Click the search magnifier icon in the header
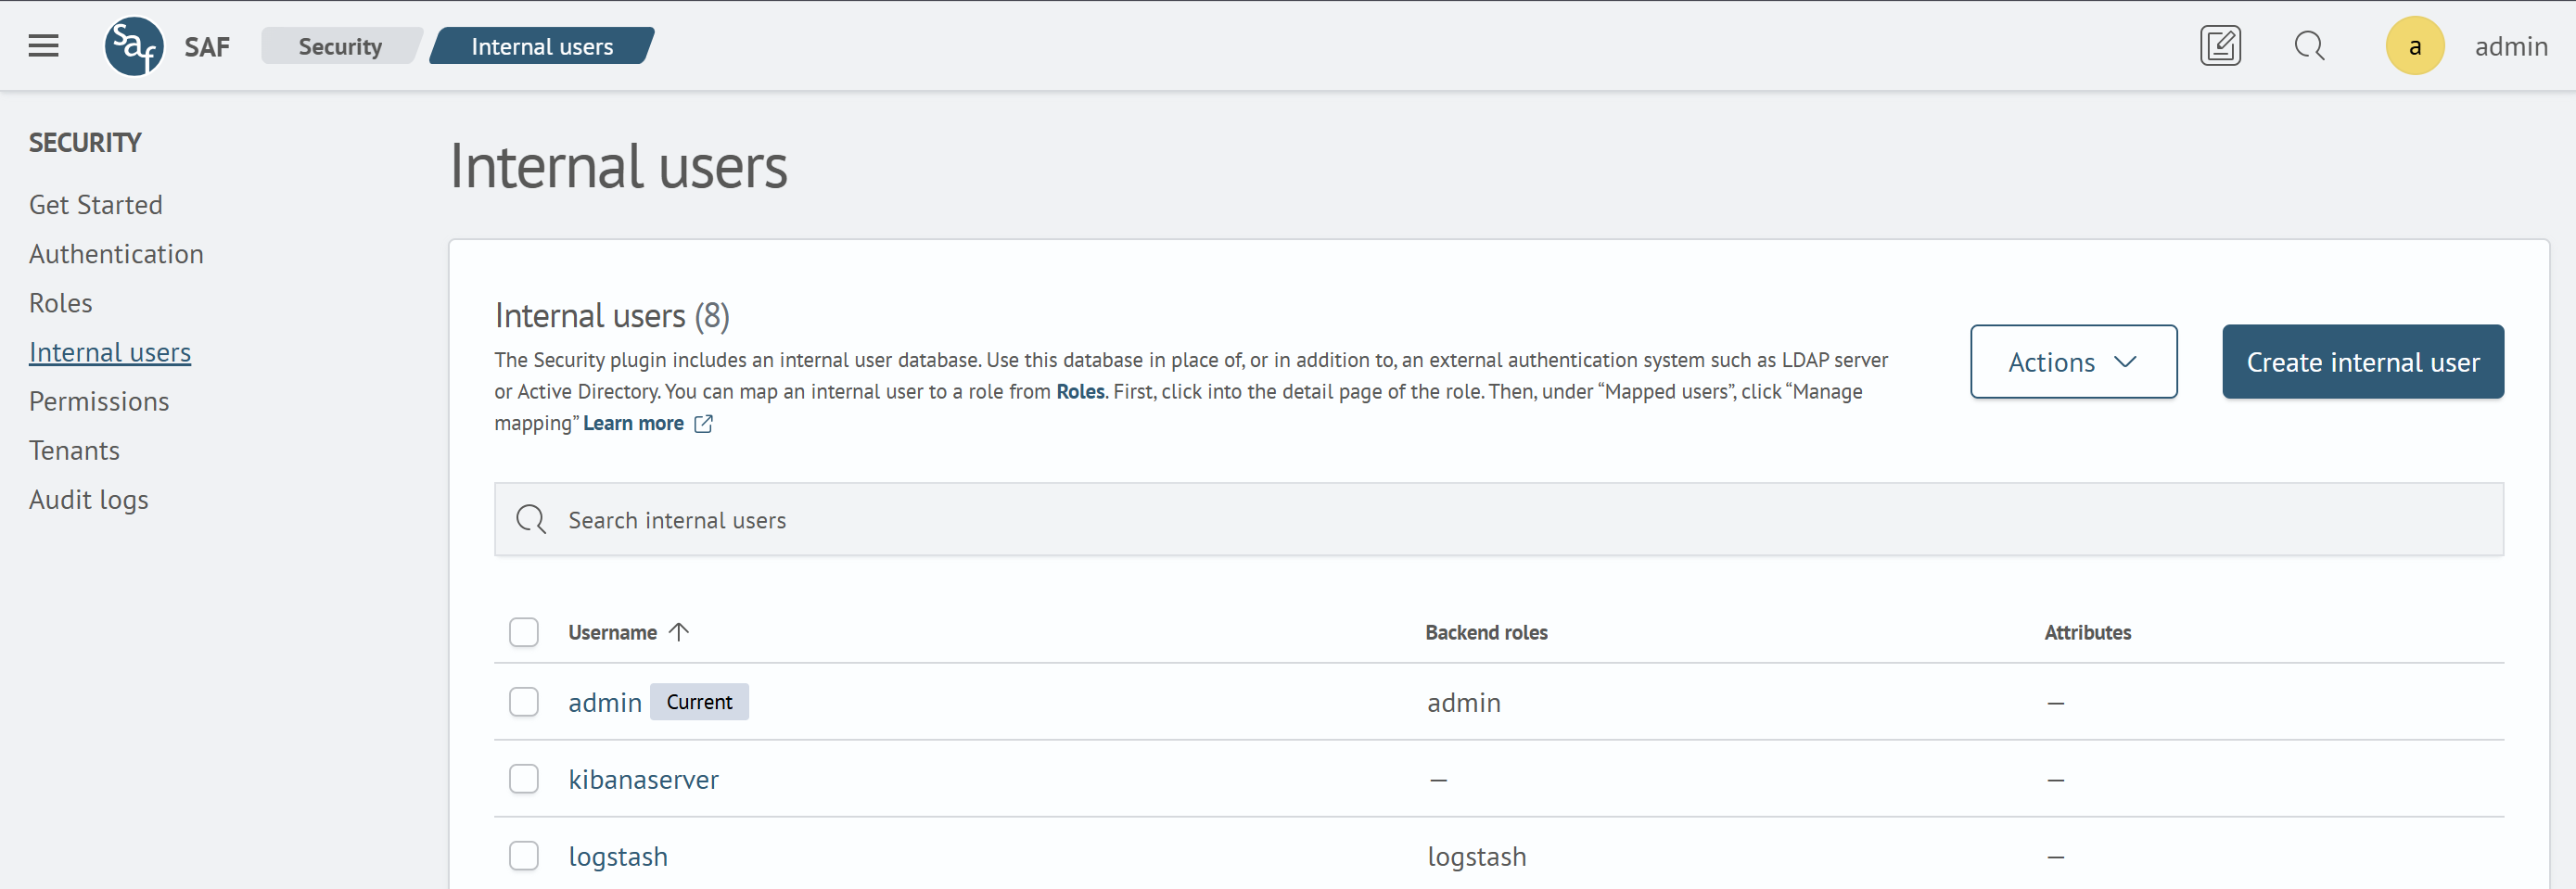 (x=2310, y=45)
